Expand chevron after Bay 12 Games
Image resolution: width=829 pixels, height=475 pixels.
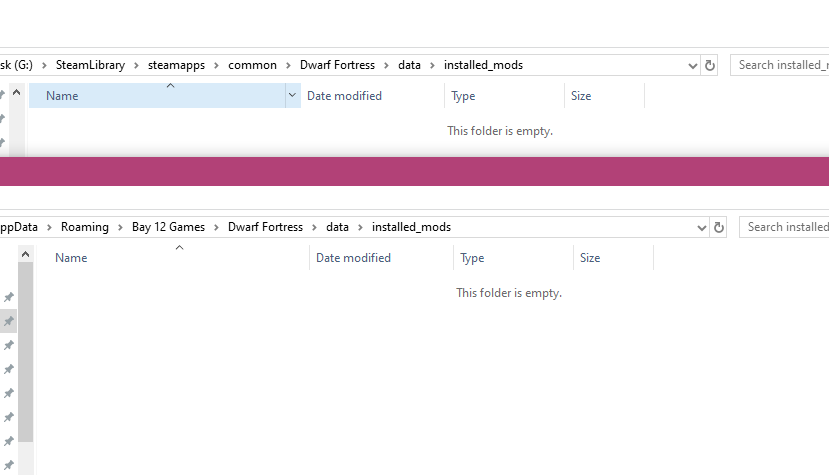pos(216,227)
